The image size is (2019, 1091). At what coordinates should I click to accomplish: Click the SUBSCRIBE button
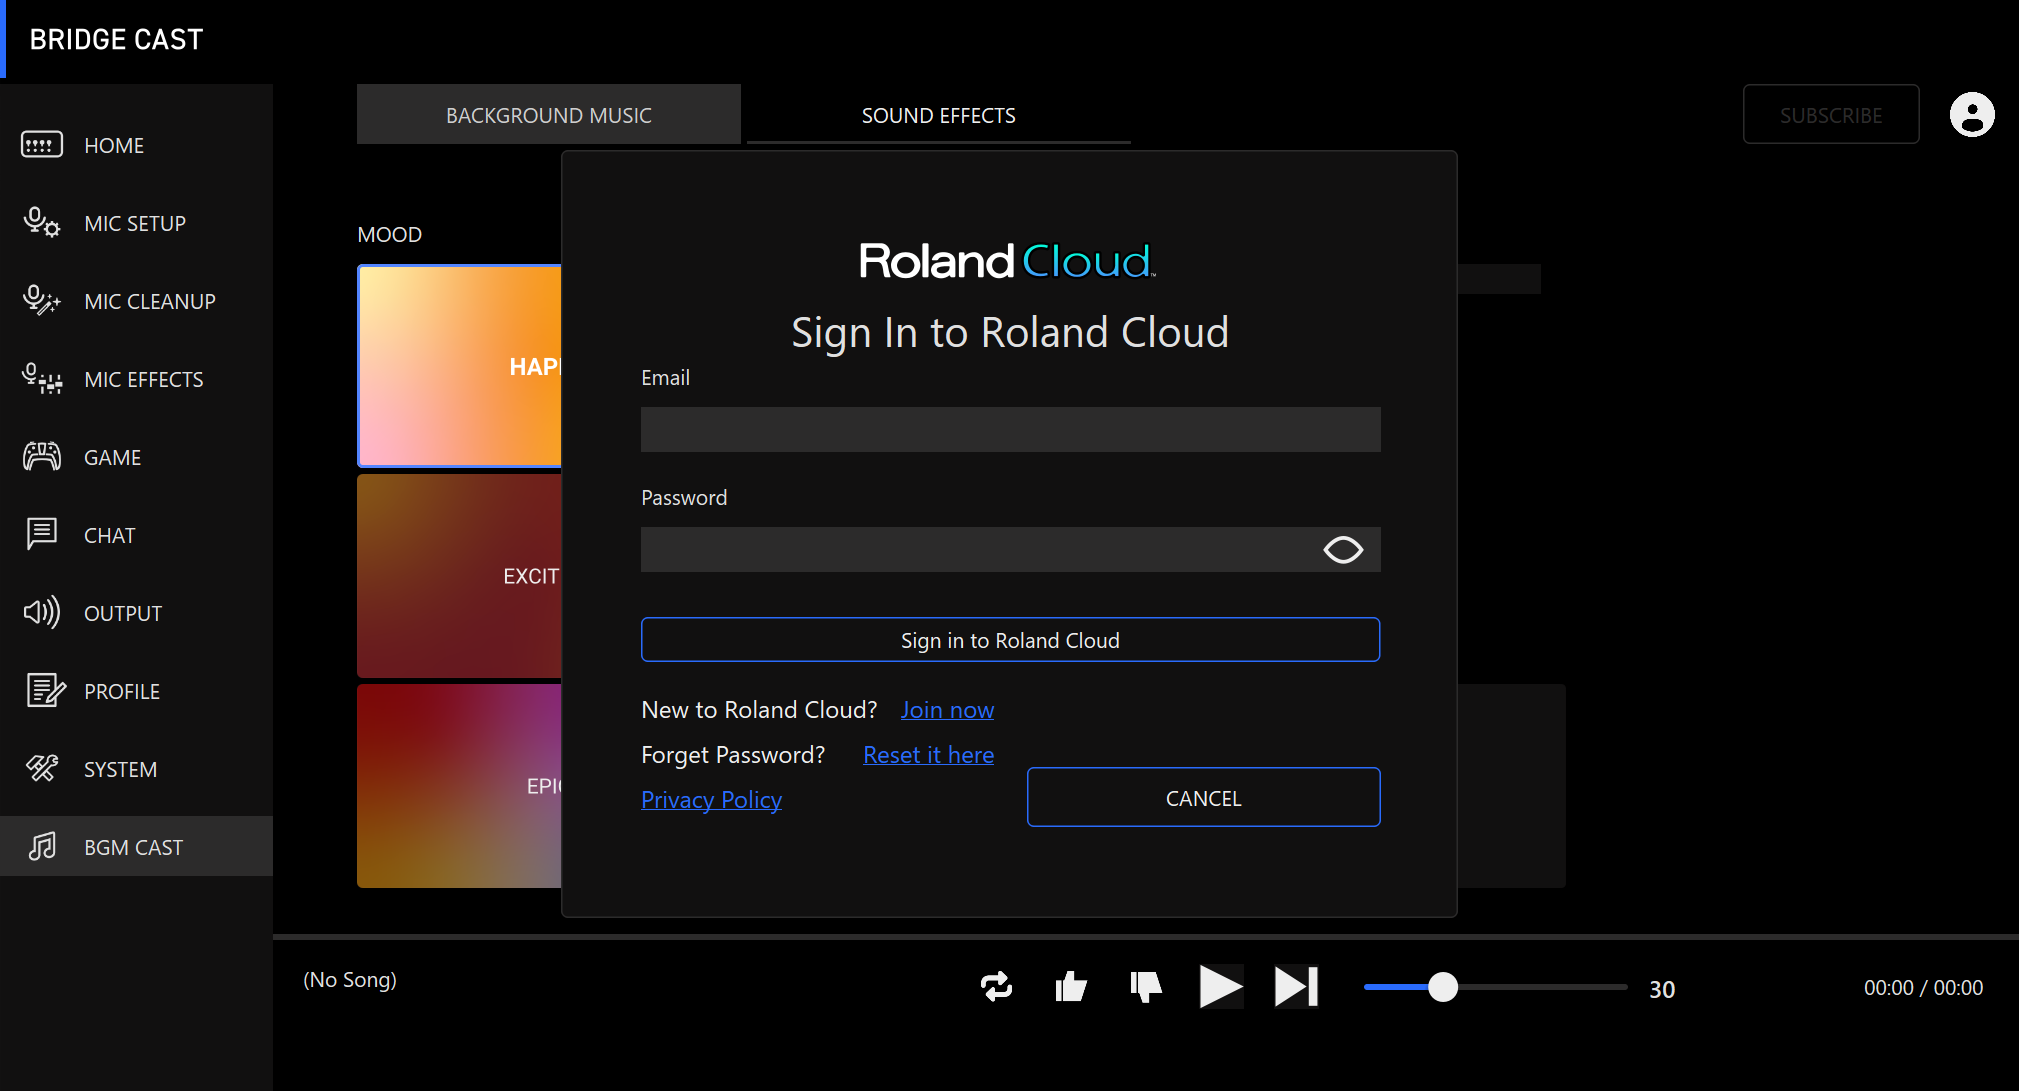pos(1831,114)
